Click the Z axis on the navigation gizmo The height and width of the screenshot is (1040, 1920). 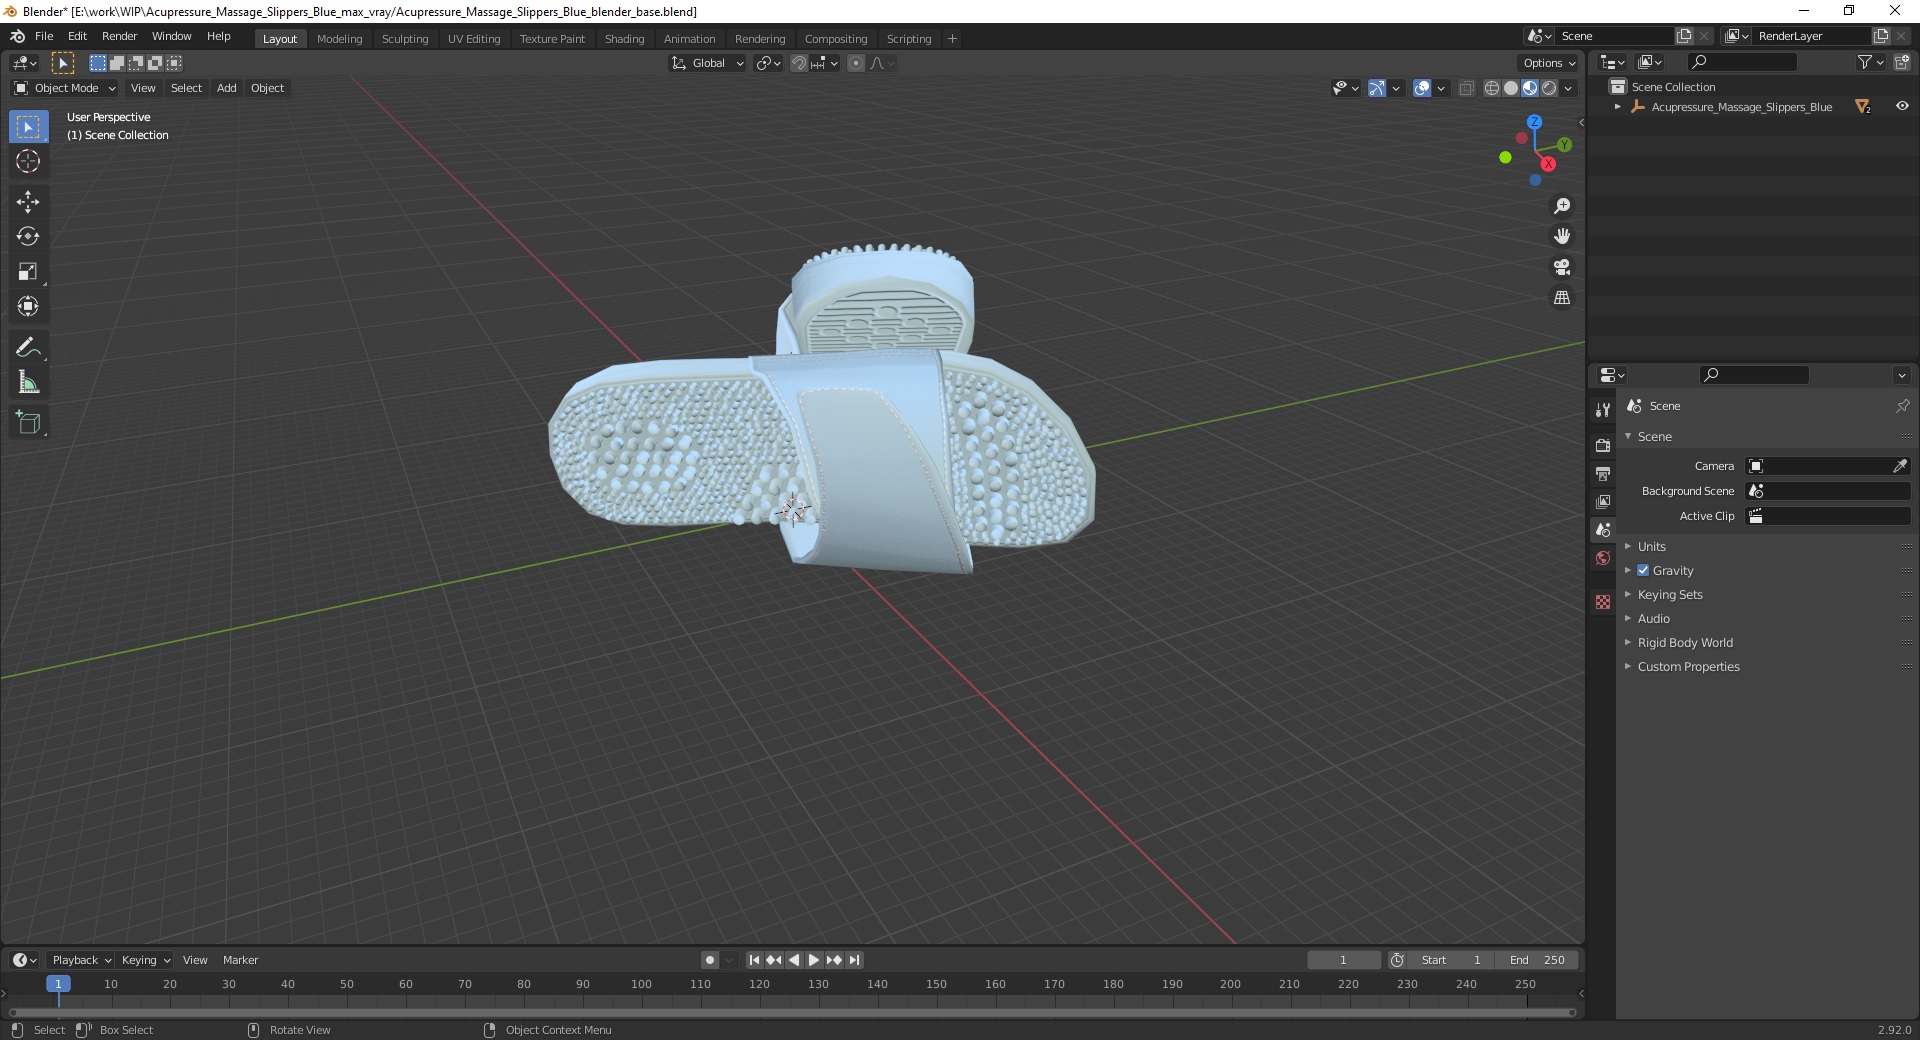tap(1534, 122)
